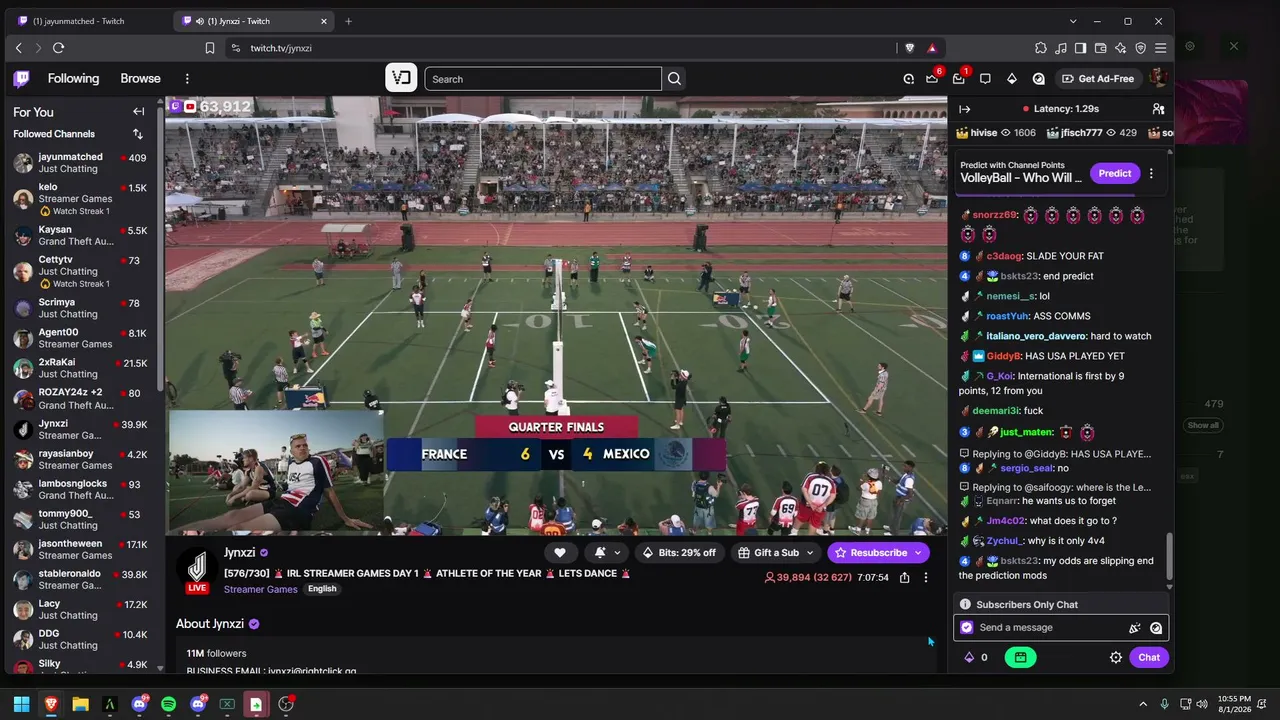This screenshot has height=720, width=1280.
Task: Open the Whispers speech bubble icon
Action: tap(985, 79)
